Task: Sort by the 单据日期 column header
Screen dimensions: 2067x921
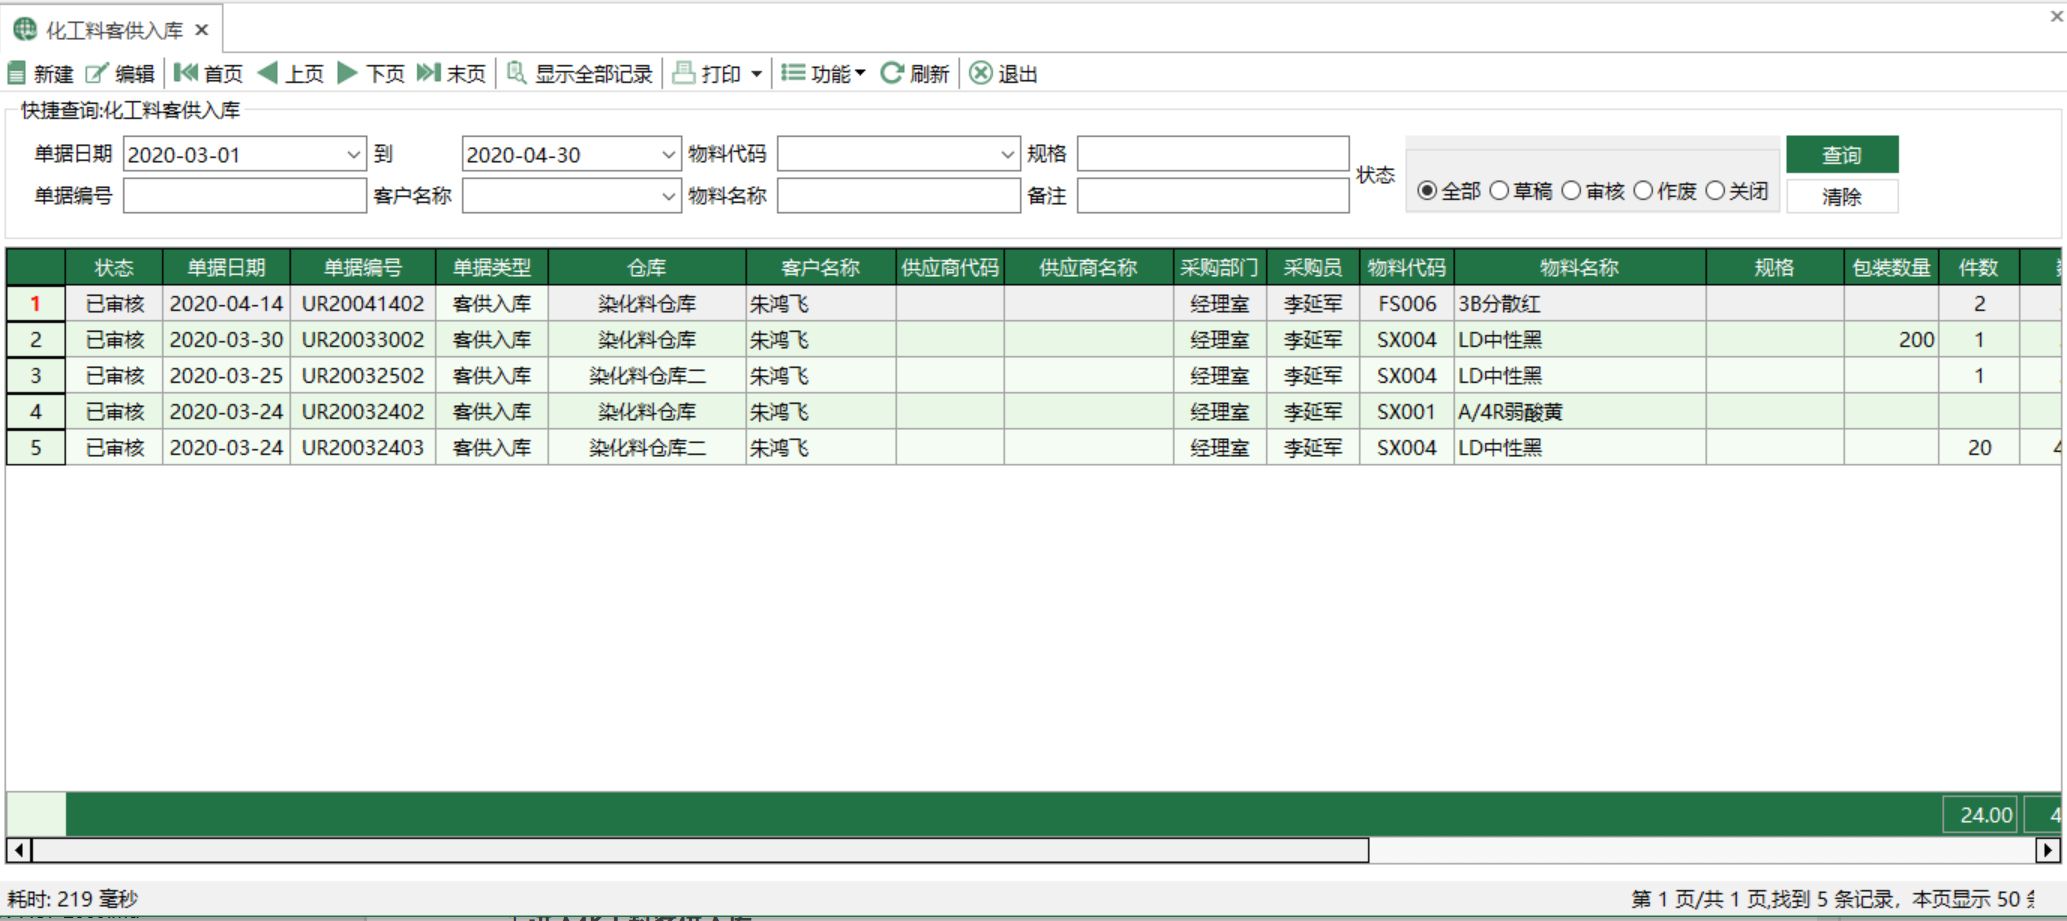Action: tap(227, 268)
